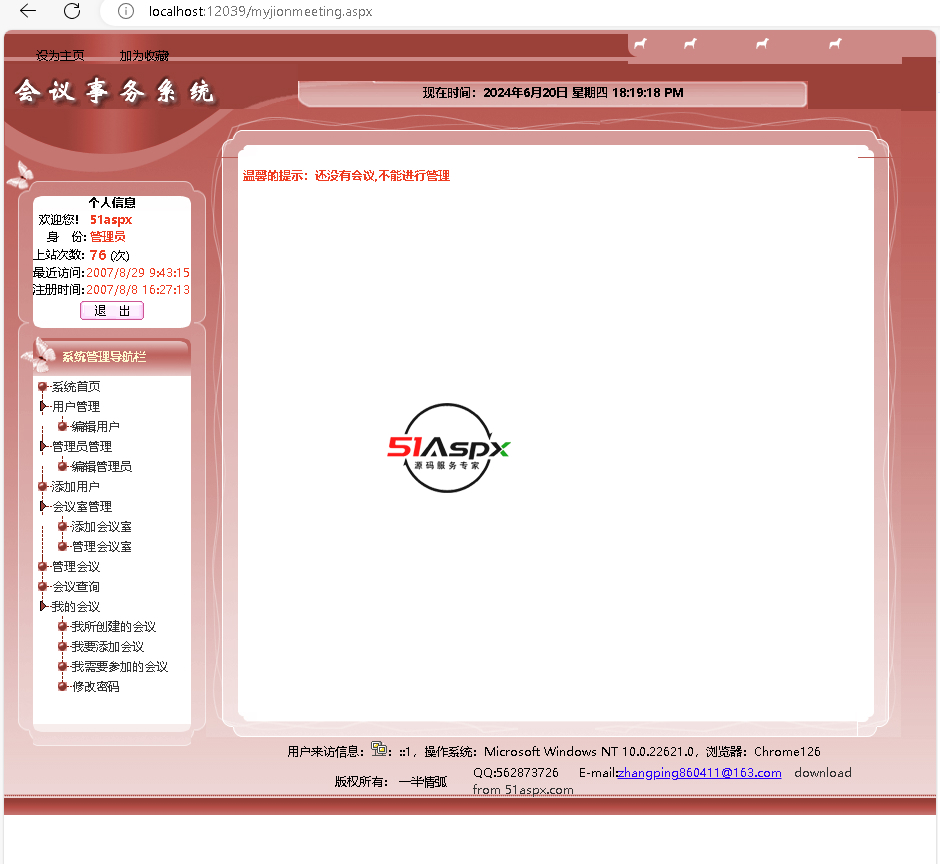Click the 管理员 identity text

click(x=107, y=237)
